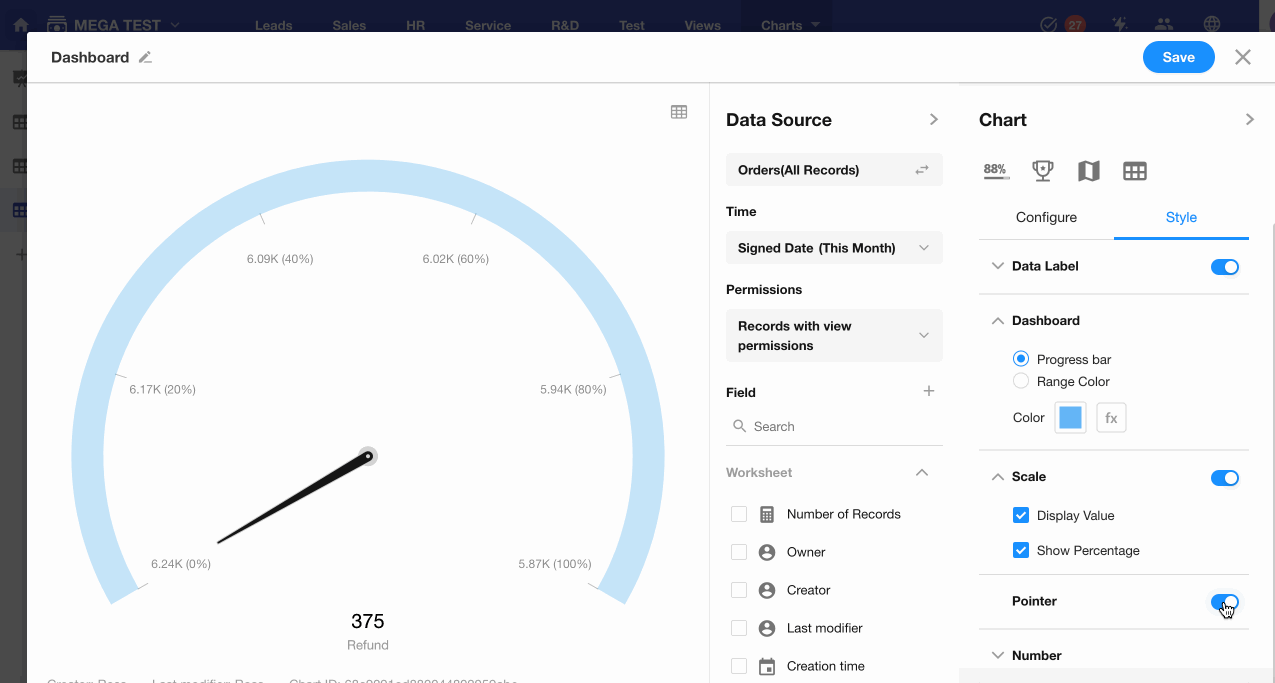Switch data source using the swap arrows icon
The height and width of the screenshot is (683, 1275).
pos(922,170)
